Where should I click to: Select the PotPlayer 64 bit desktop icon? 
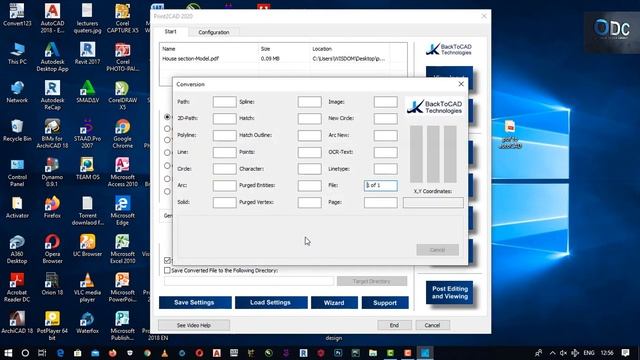[x=52, y=325]
